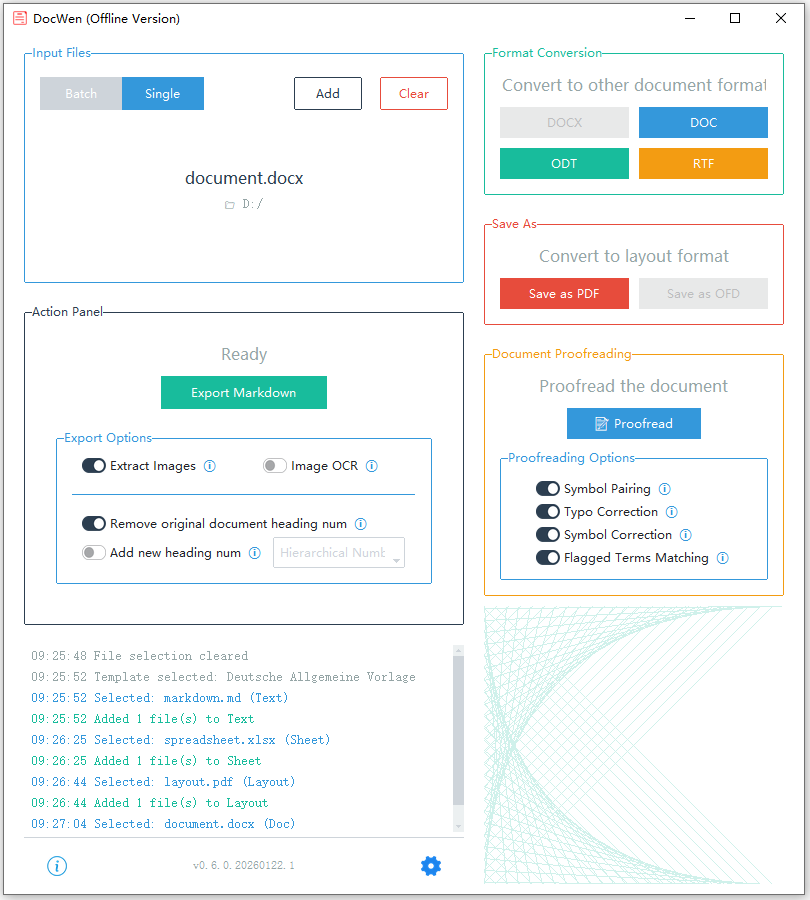This screenshot has height=900, width=810.
Task: Expand the Hierarchical Numbering dropdown
Action: pos(339,553)
